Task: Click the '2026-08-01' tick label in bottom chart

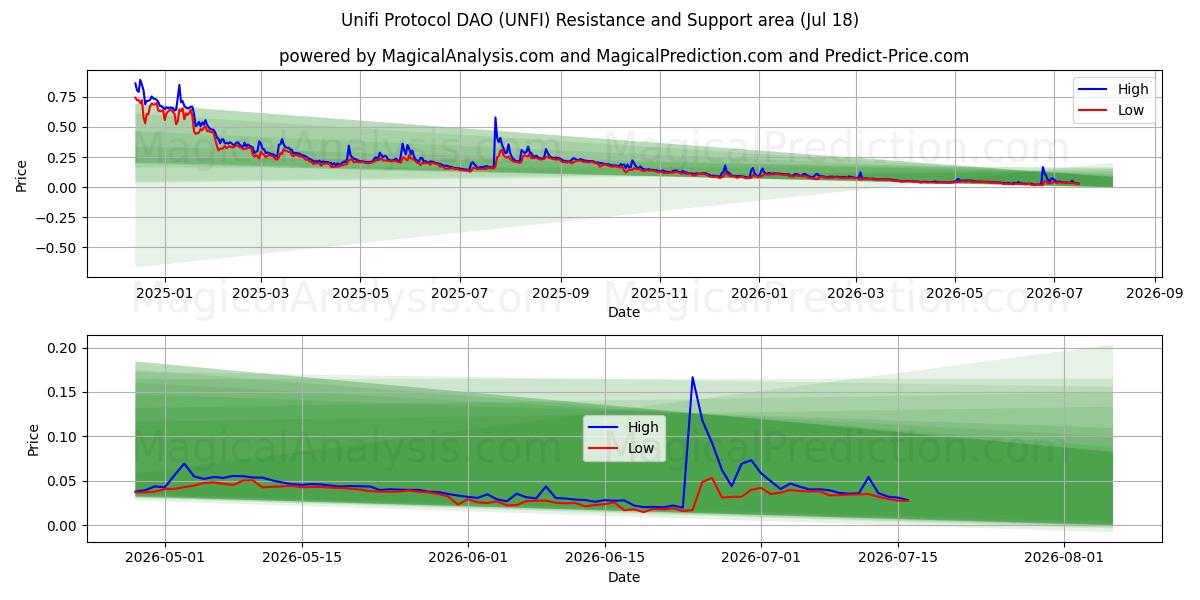Action: [1064, 559]
